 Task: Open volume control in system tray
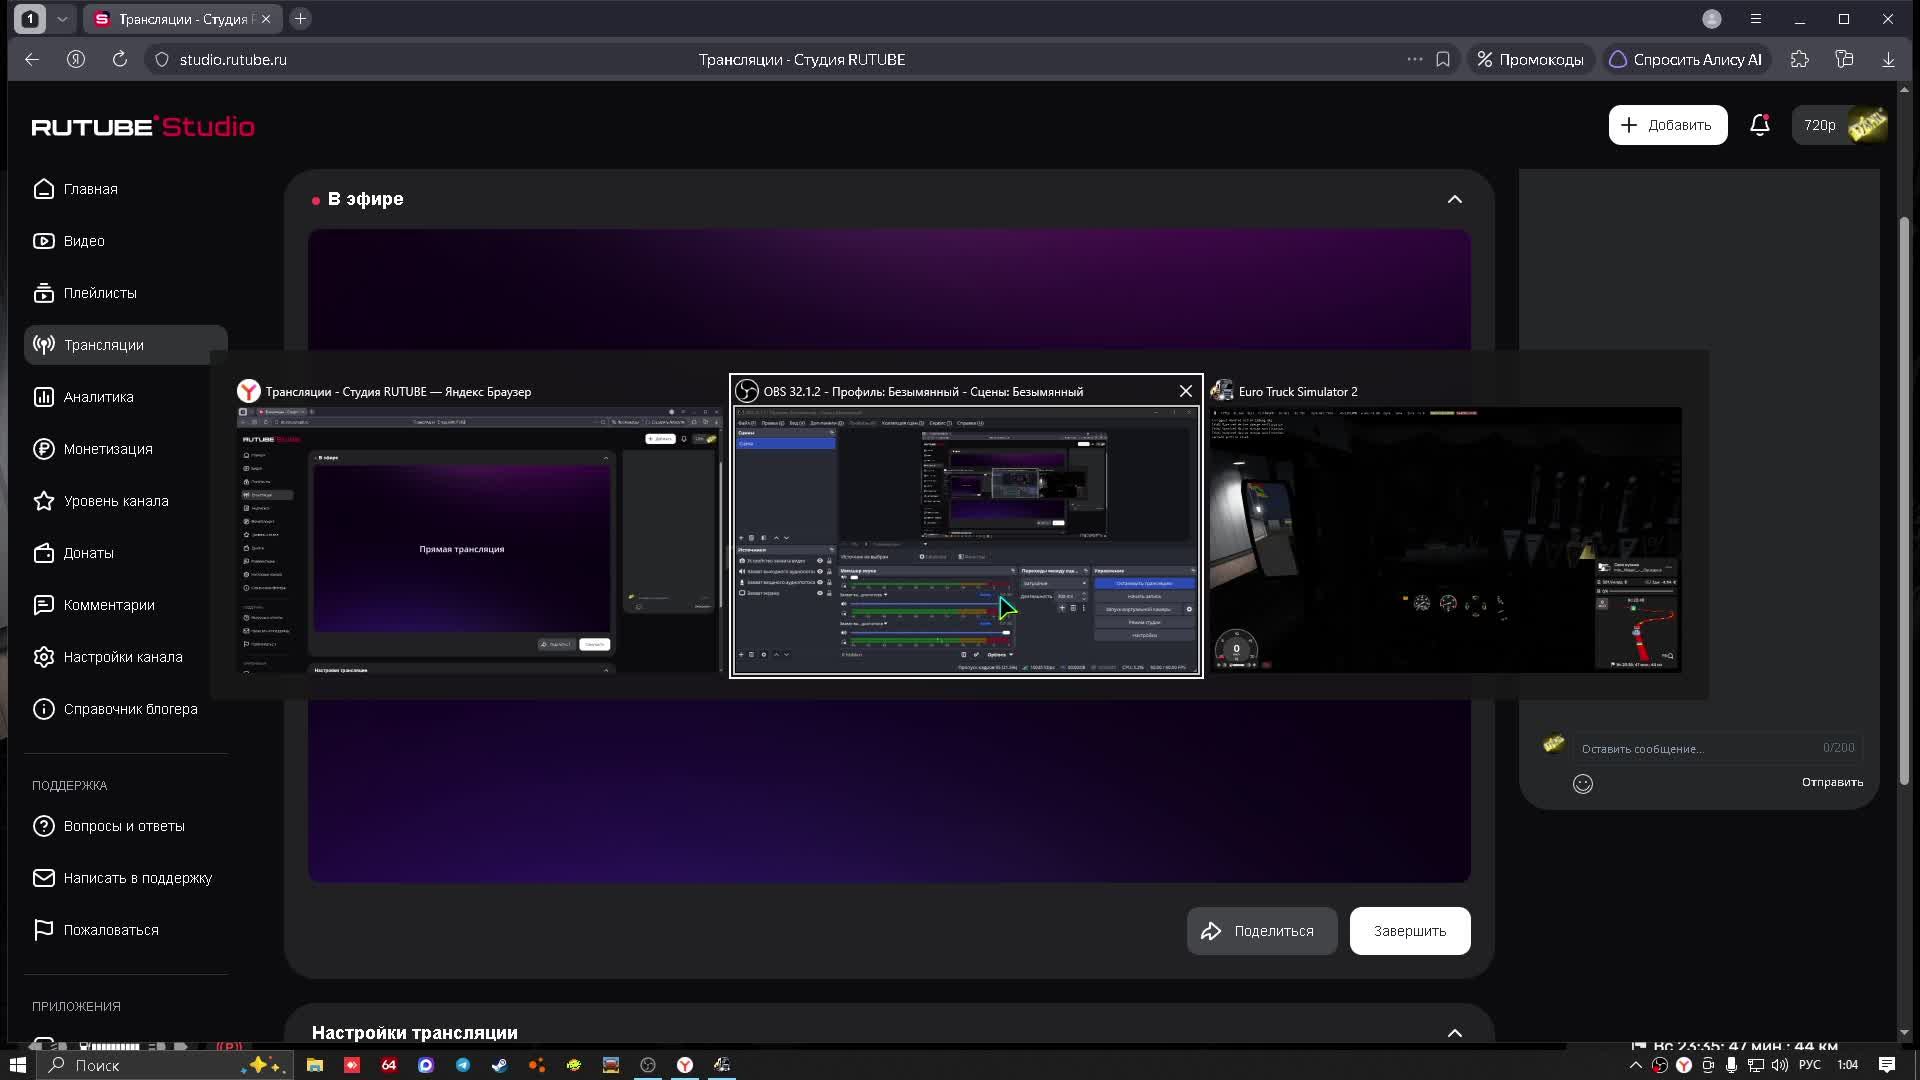pos(1779,1065)
